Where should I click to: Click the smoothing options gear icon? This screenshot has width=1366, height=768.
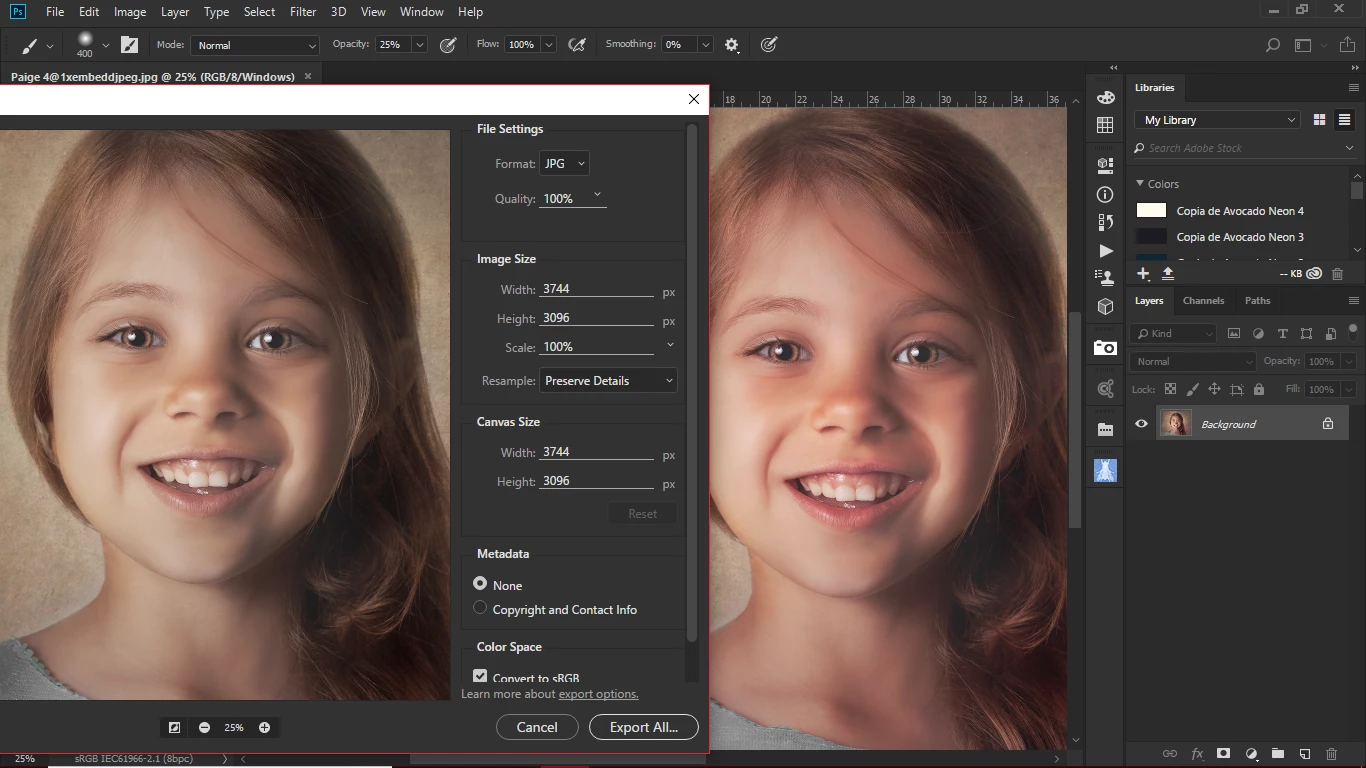732,45
